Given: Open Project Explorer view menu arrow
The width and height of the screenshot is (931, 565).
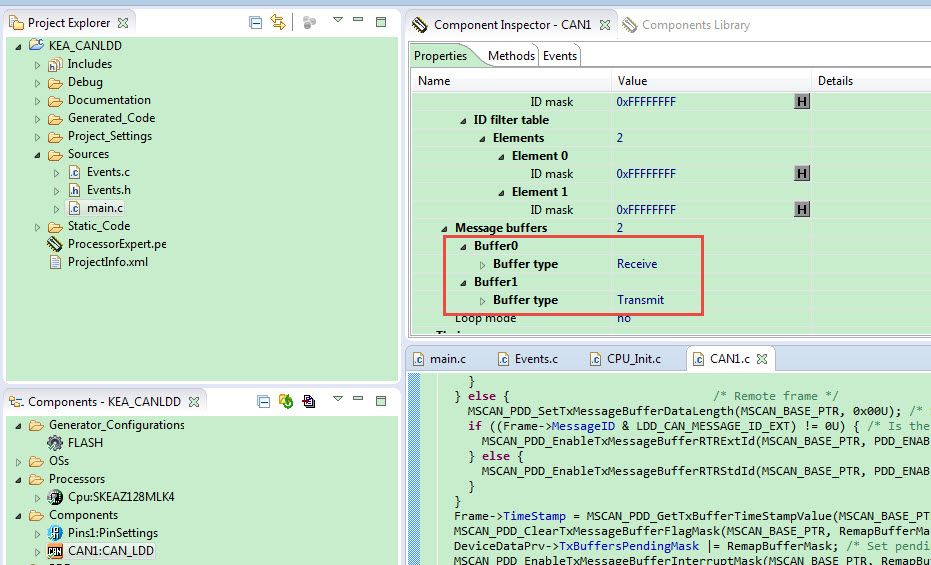Looking at the screenshot, I should click(338, 20).
